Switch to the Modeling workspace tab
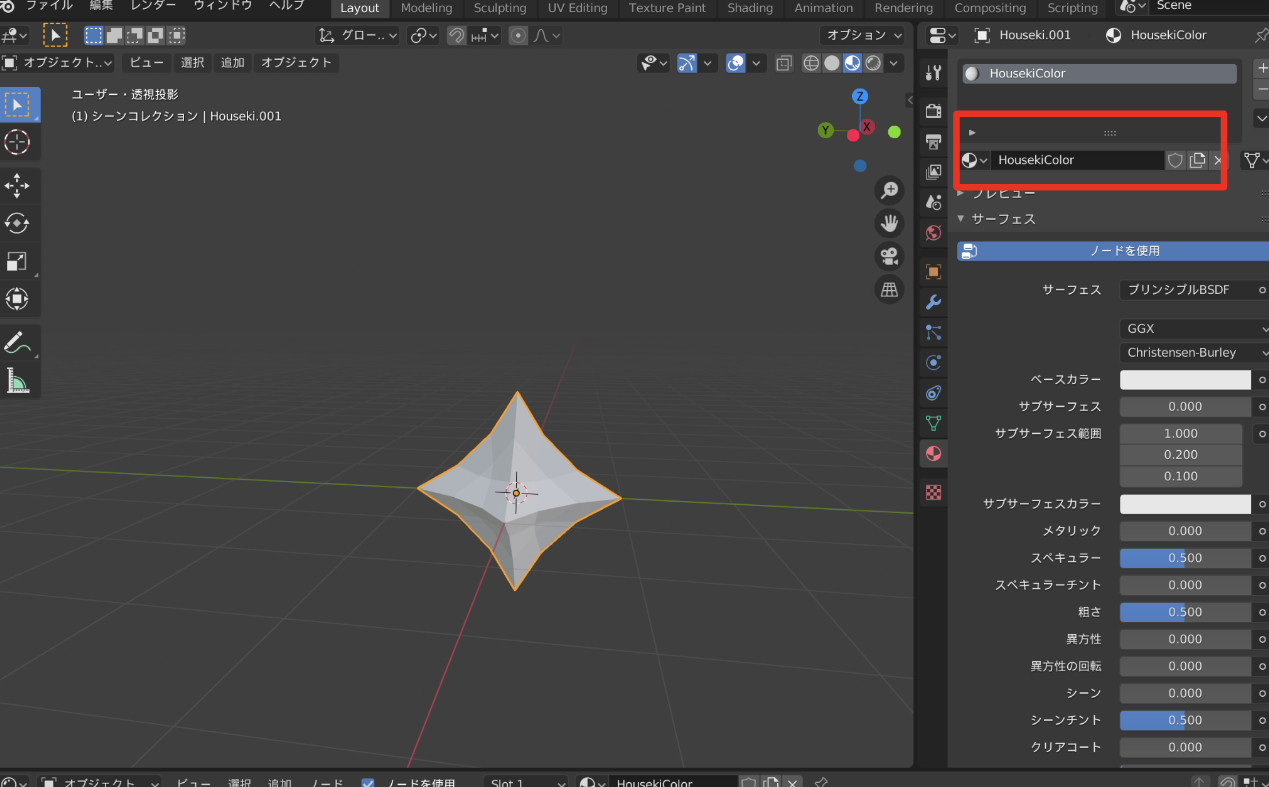 426,8
